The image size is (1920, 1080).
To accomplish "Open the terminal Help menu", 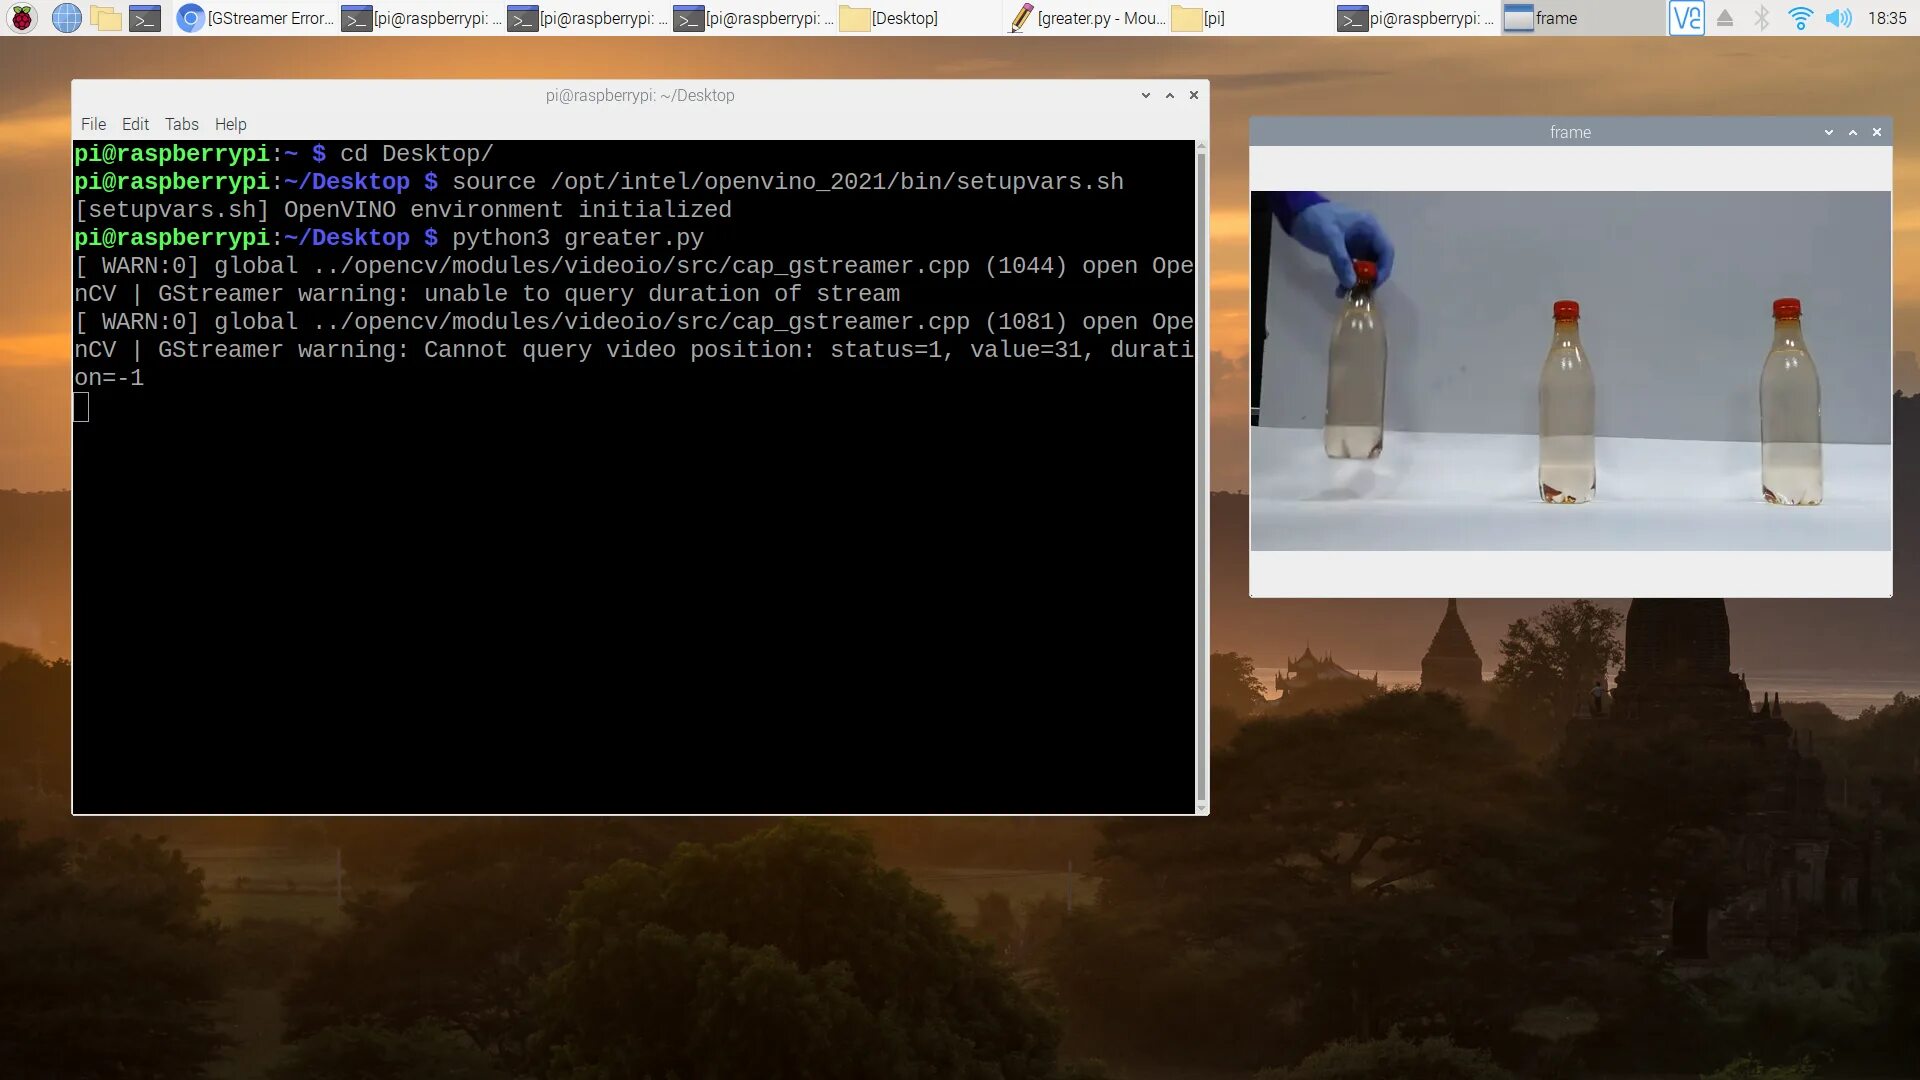I will point(230,124).
